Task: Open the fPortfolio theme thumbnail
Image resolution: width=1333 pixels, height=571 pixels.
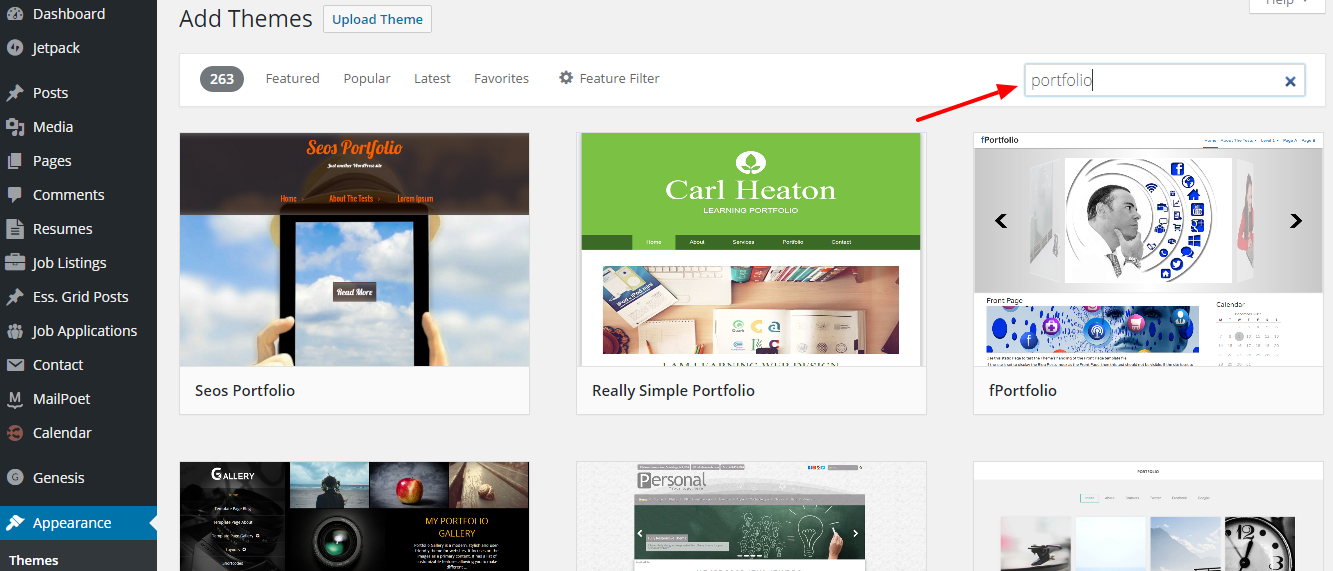Action: [x=1148, y=249]
